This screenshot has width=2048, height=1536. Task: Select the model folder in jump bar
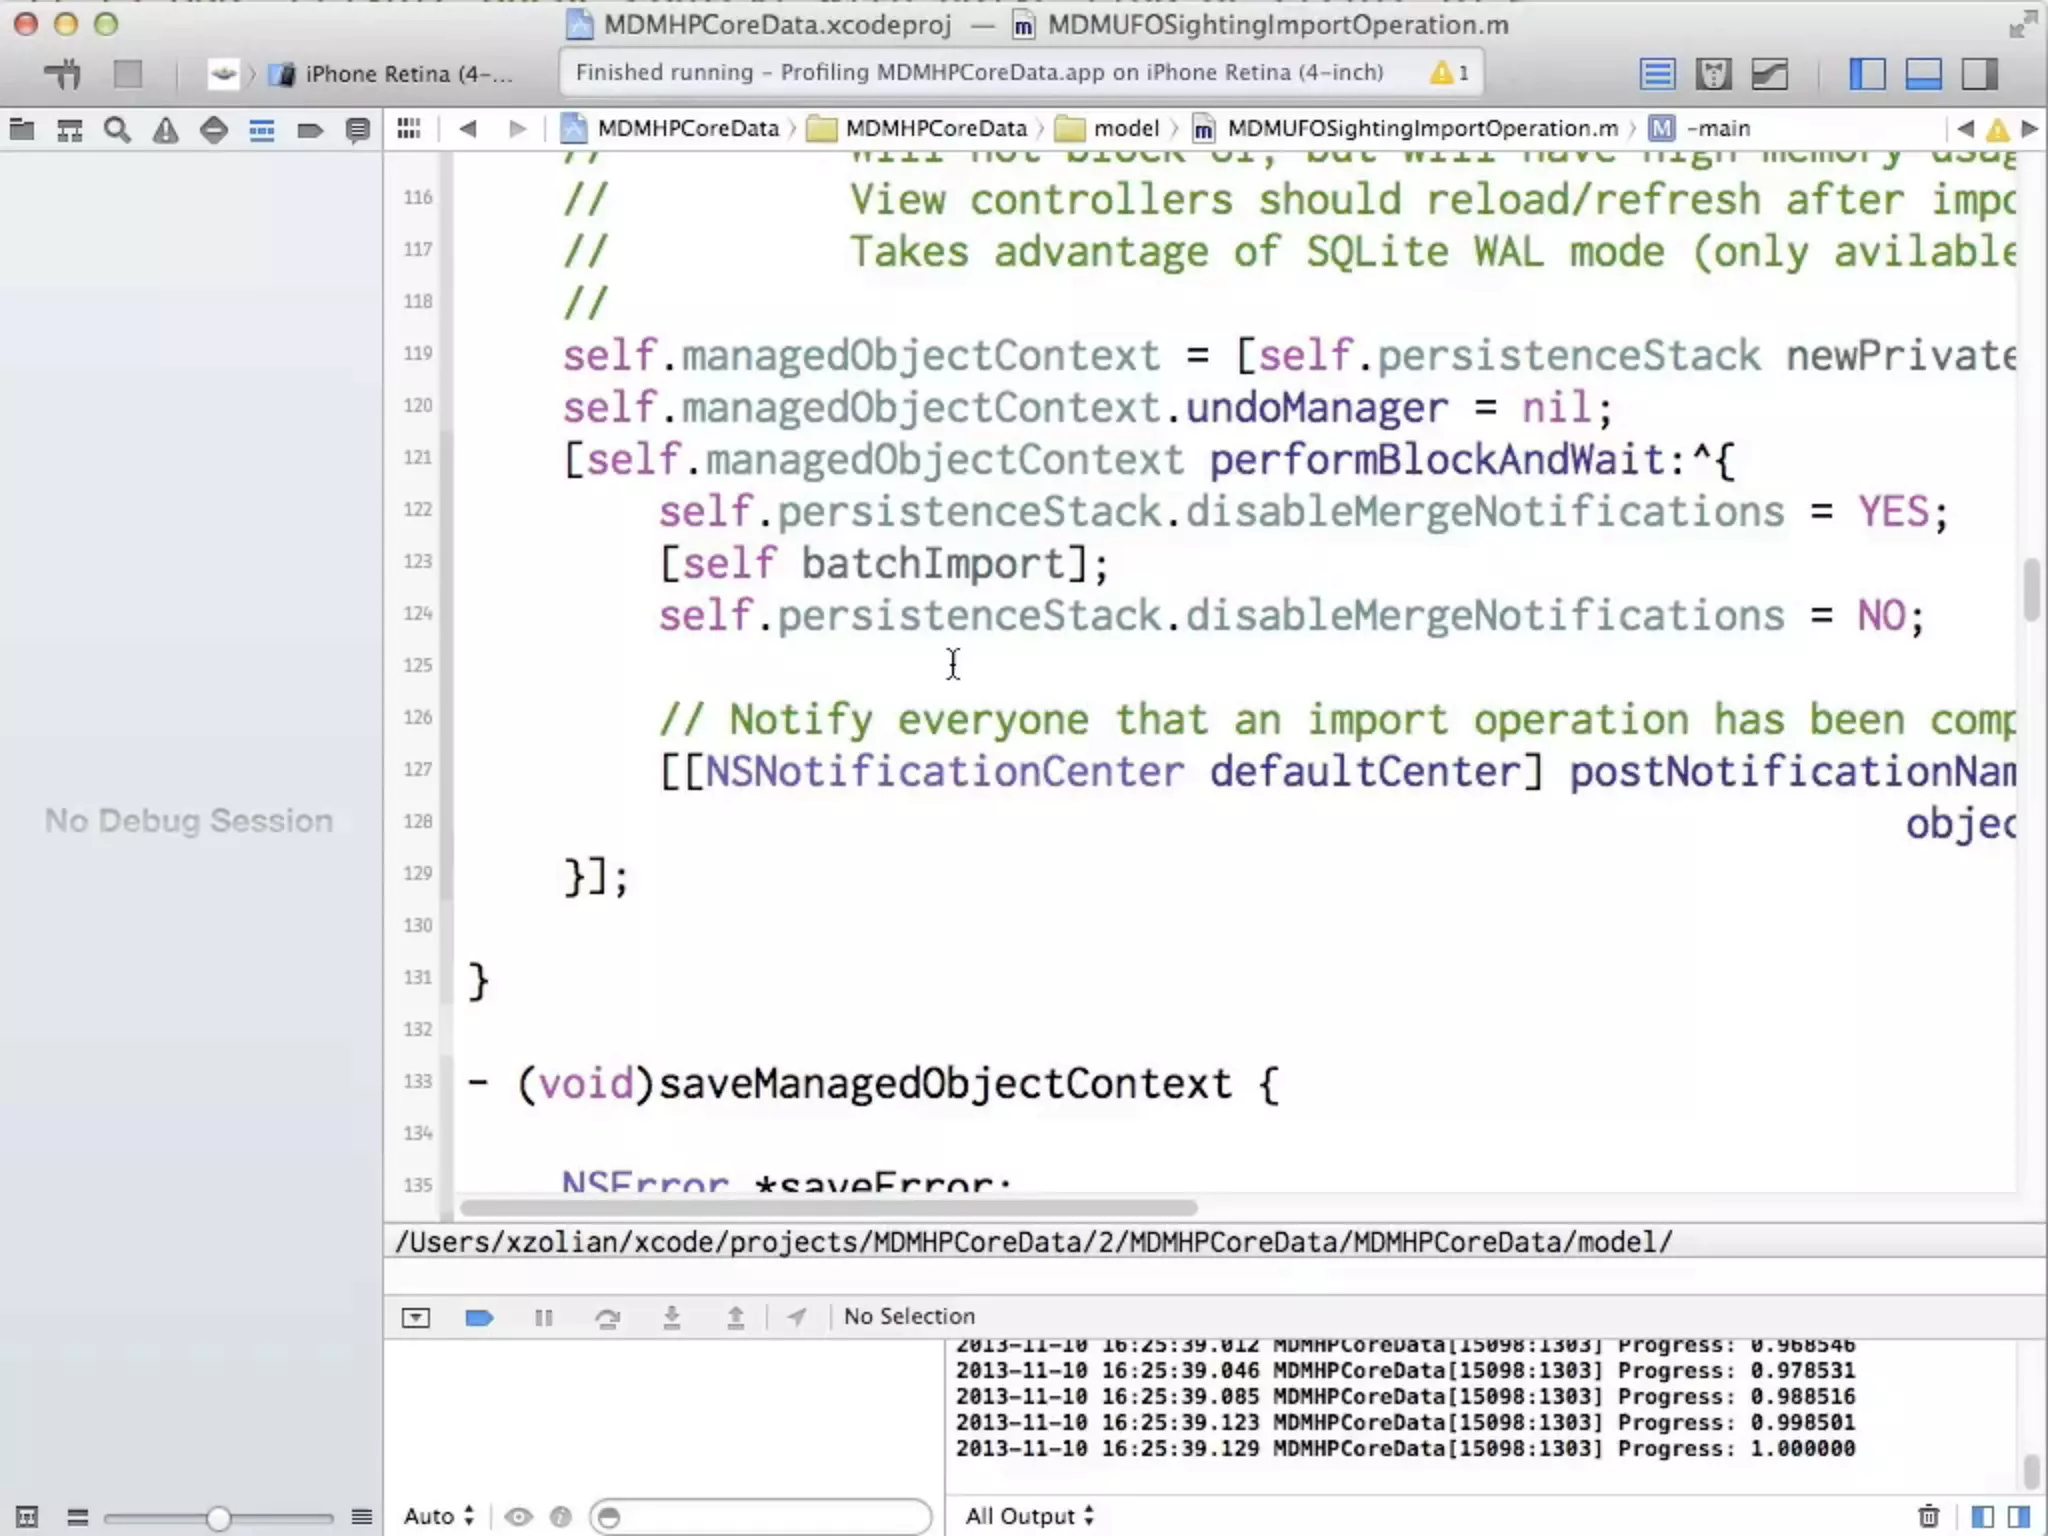[x=1125, y=129]
